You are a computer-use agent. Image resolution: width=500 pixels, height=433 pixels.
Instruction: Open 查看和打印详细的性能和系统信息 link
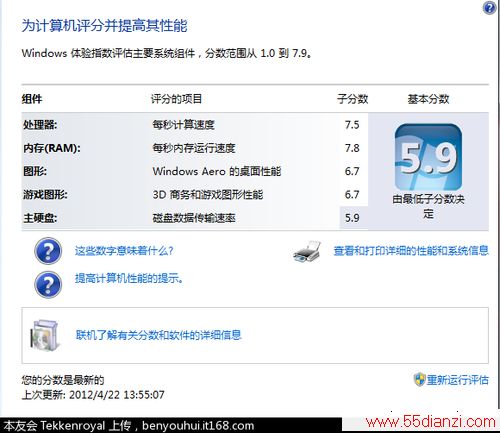(411, 251)
